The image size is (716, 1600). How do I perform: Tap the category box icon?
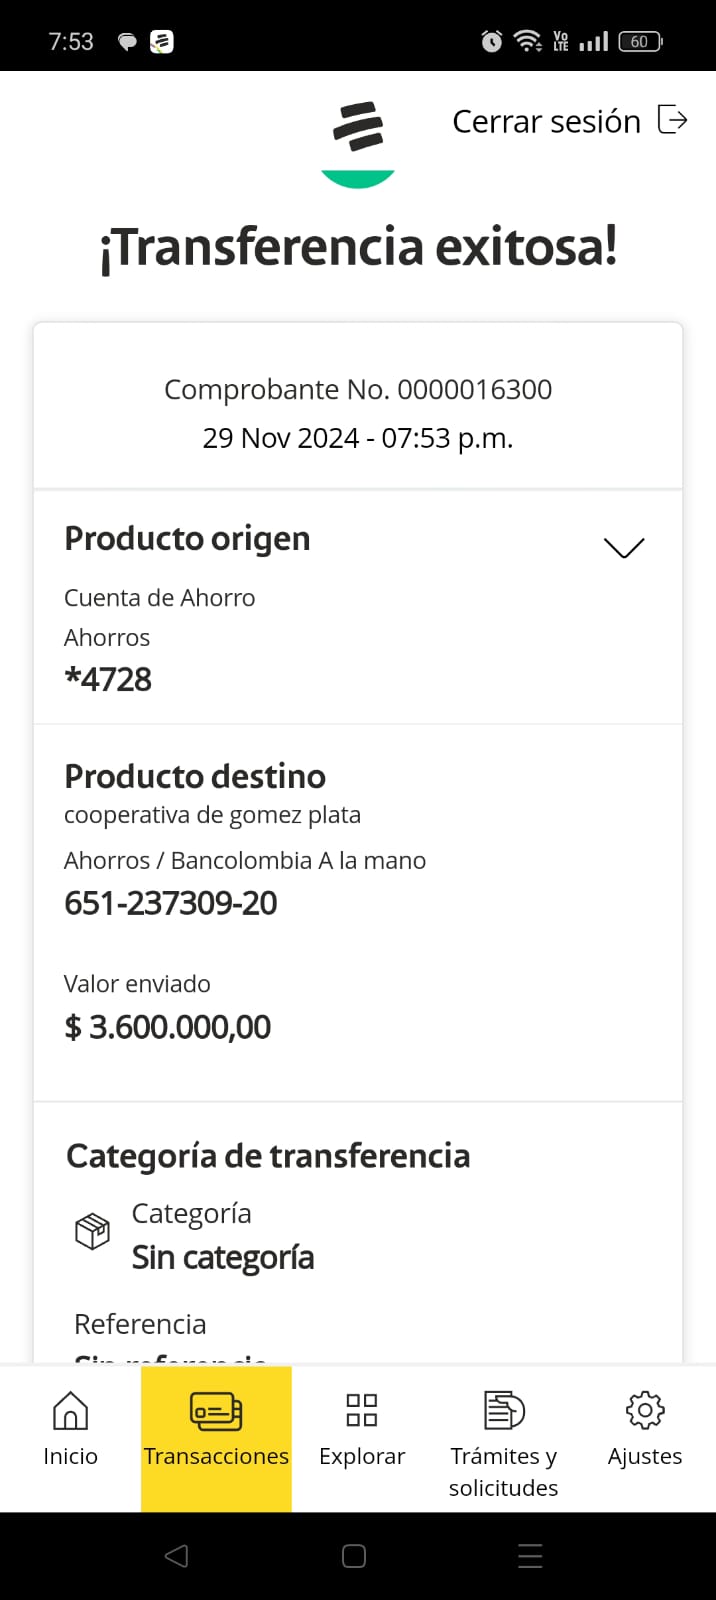93,1231
